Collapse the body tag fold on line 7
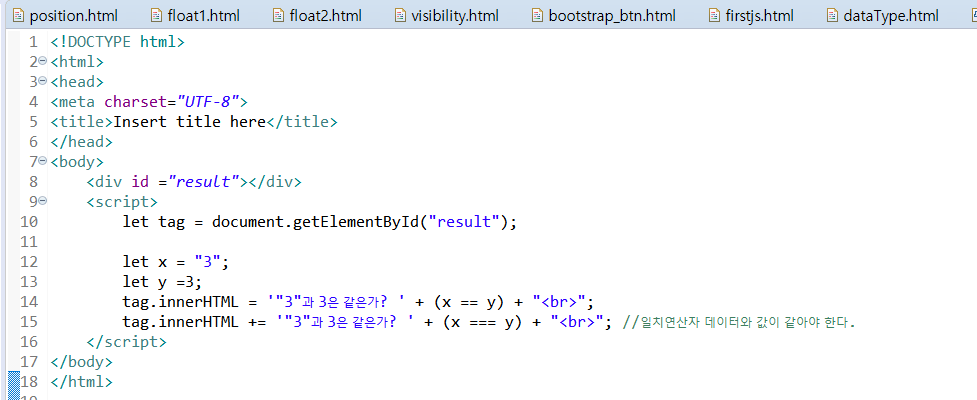Viewport: 977px width, 400px height. pos(42,161)
